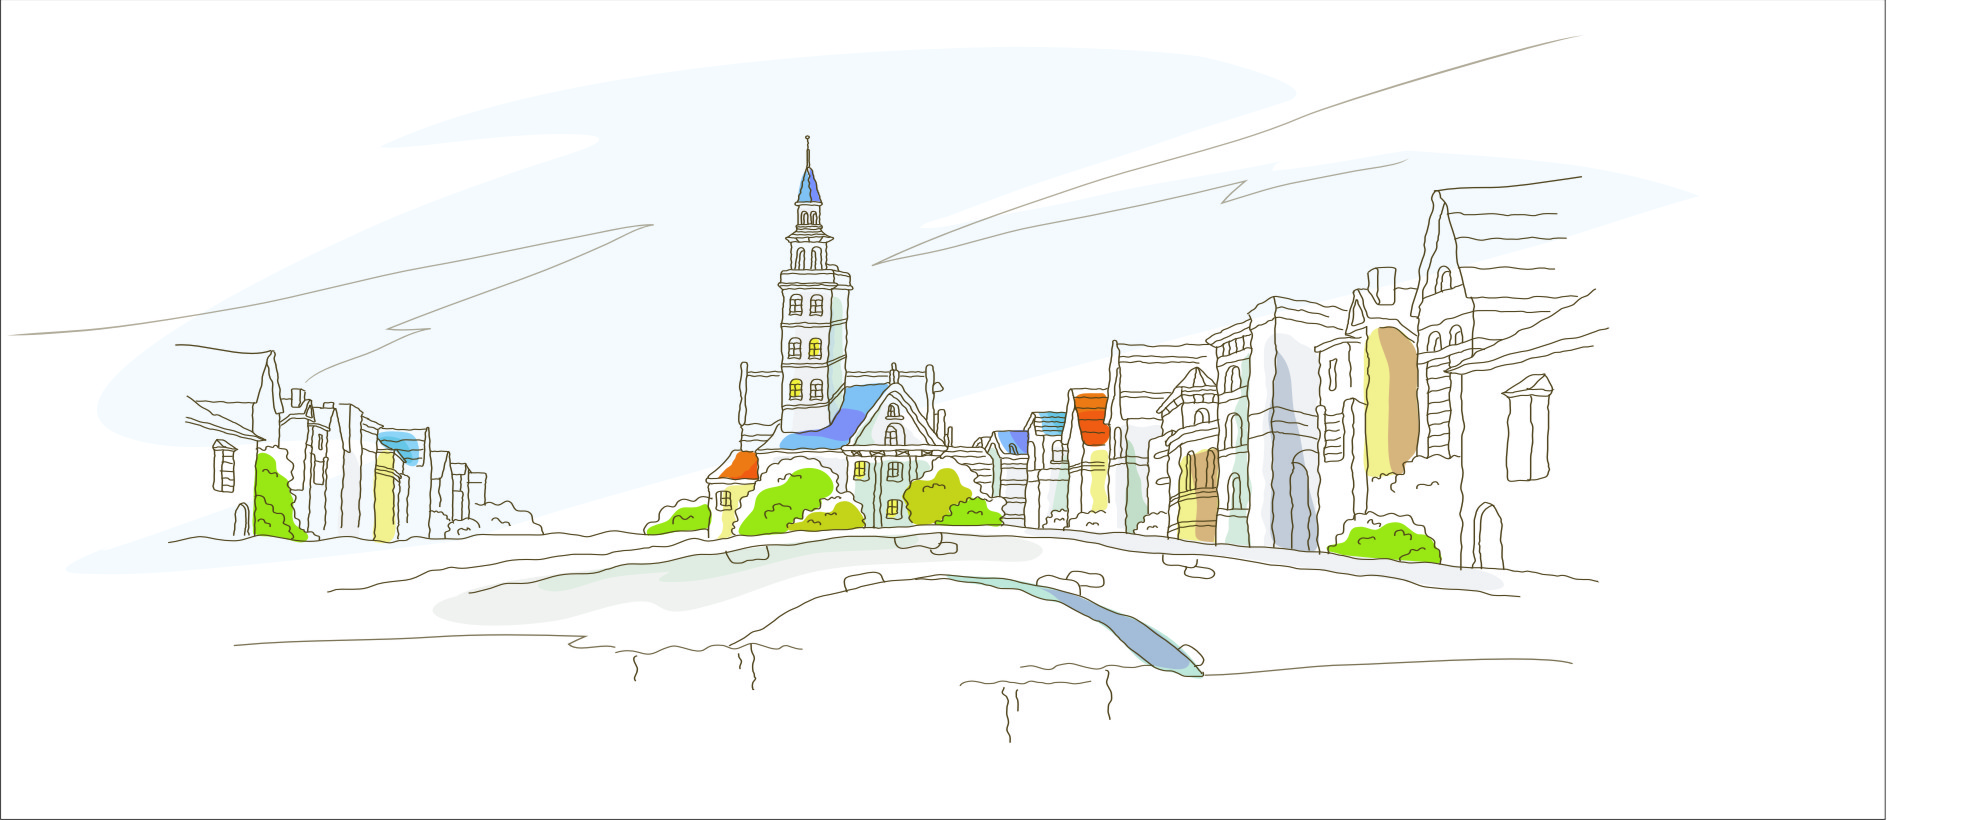The height and width of the screenshot is (820, 1984).
Task: Click the orange roof in the right building row
Action: click(x=1091, y=418)
